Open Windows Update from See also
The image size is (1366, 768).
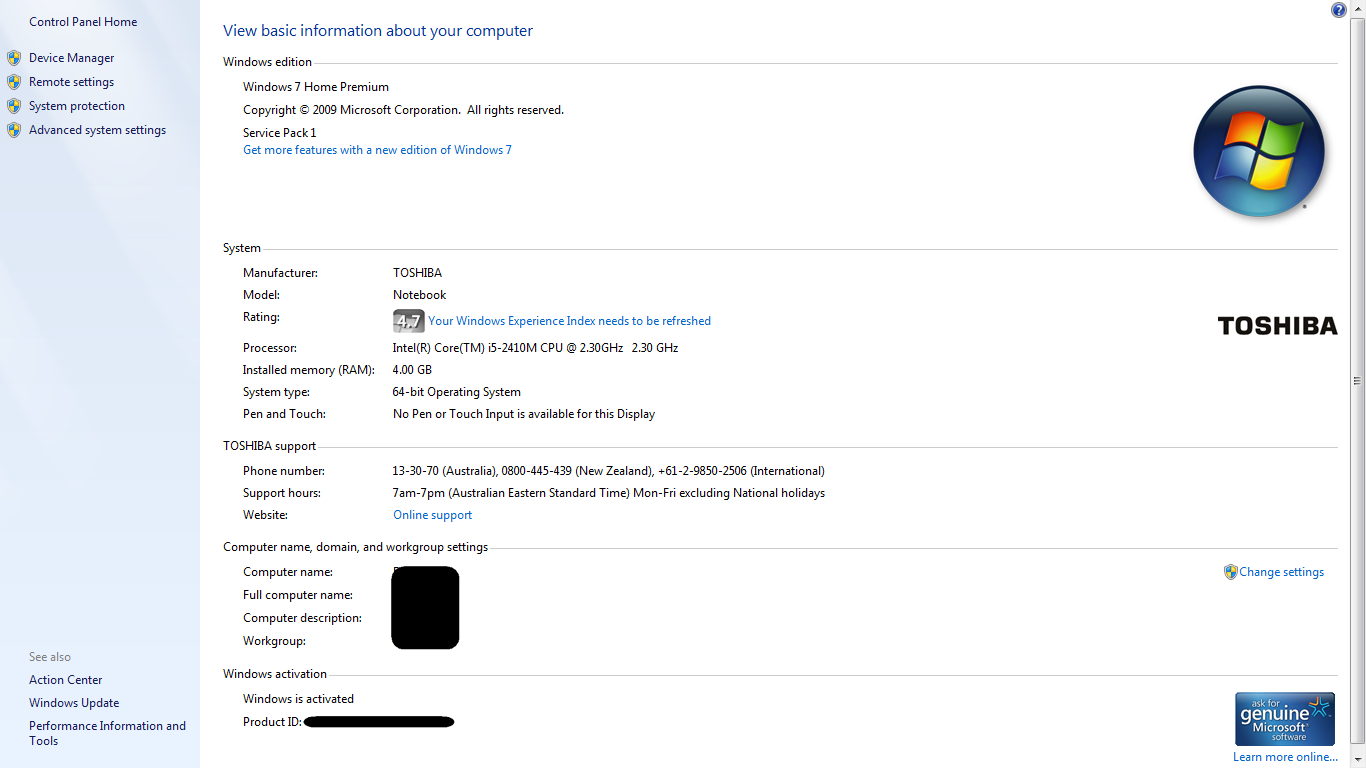coord(74,703)
